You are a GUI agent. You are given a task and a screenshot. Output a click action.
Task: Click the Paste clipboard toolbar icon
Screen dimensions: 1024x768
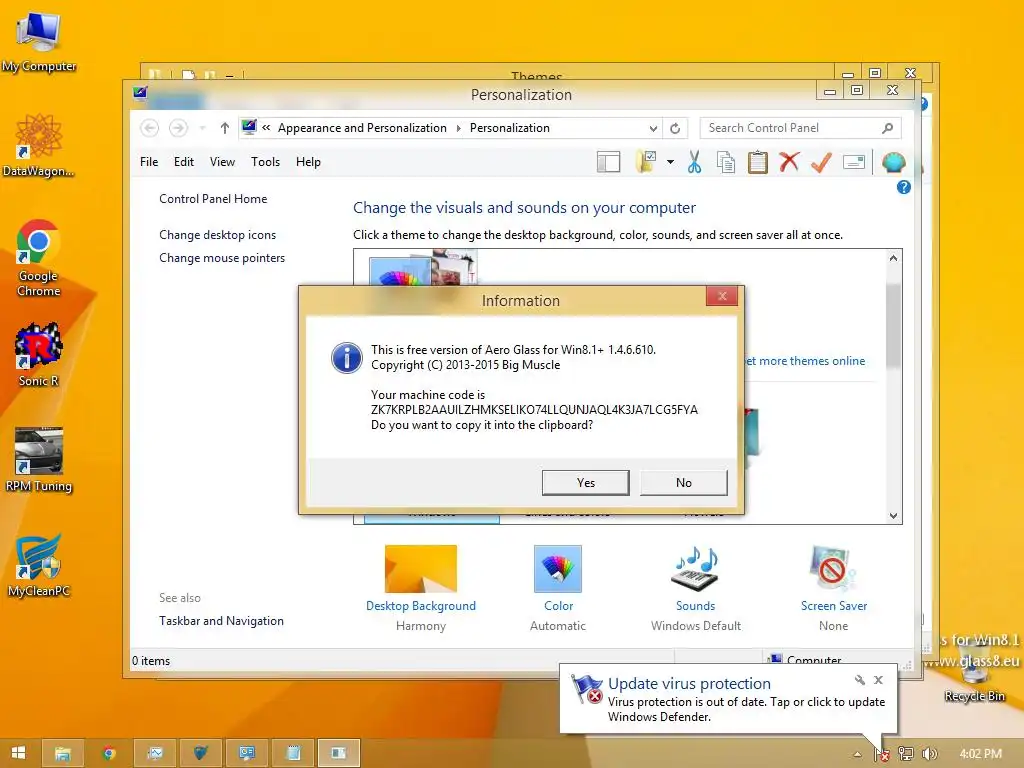[x=758, y=162]
